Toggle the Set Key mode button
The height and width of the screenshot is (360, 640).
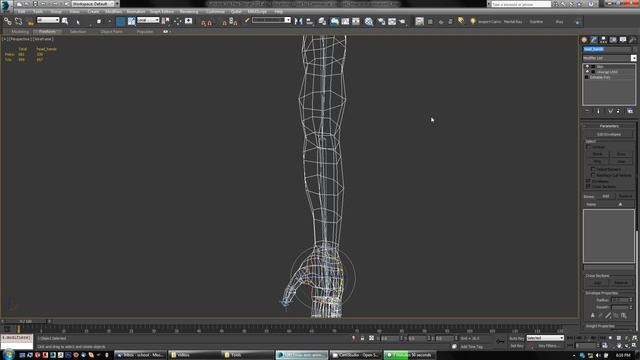pyautogui.click(x=516, y=346)
